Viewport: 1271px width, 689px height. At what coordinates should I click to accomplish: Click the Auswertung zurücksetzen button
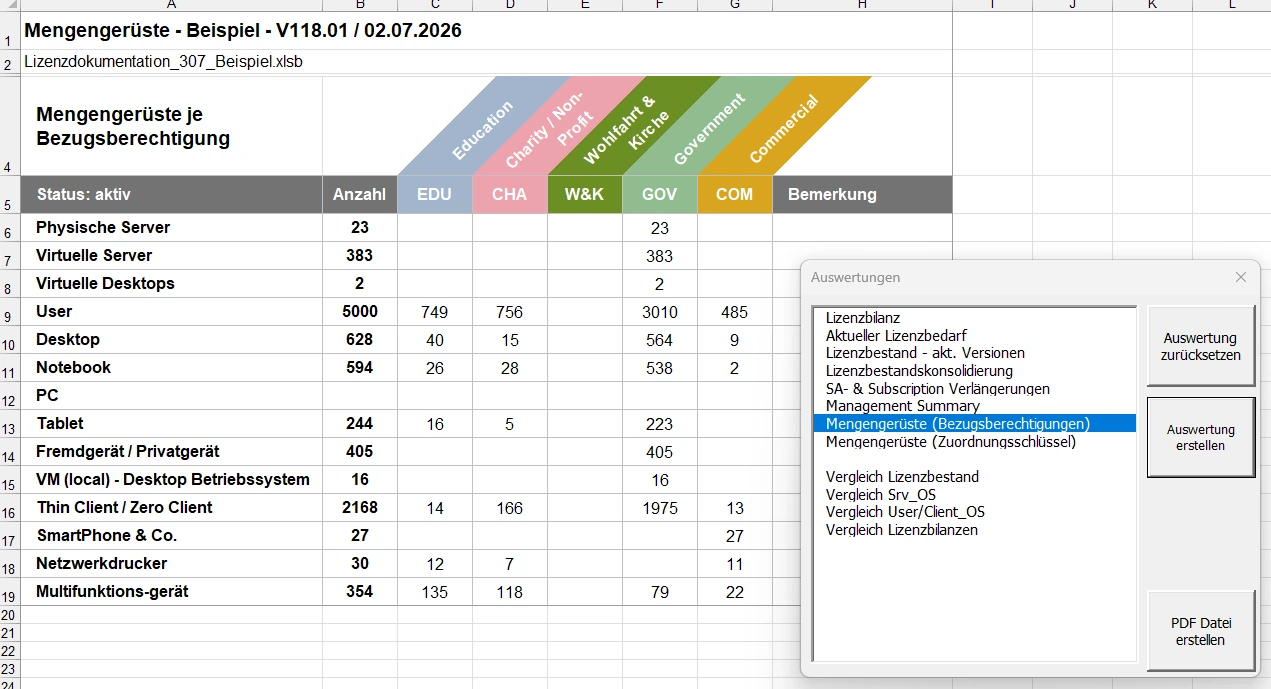1200,346
